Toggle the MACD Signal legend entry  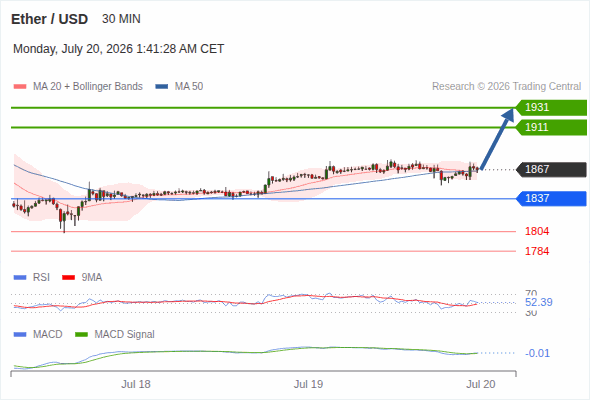coord(115,334)
